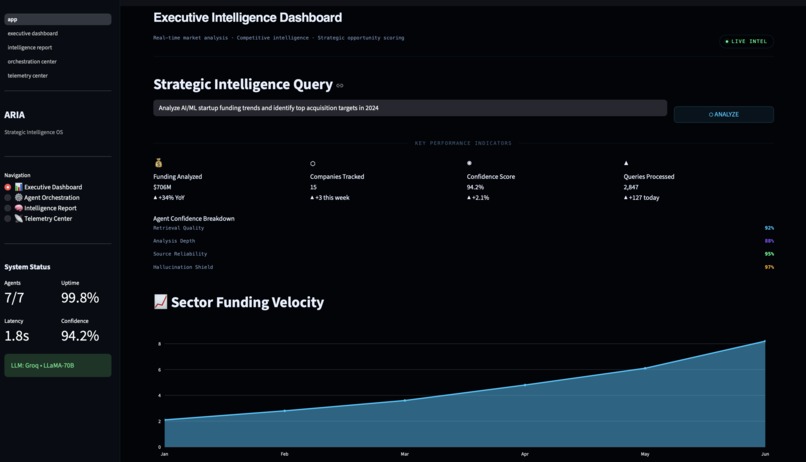Click the Retrieval Quality label
Viewport: 806px width, 462px height.
[x=178, y=228]
